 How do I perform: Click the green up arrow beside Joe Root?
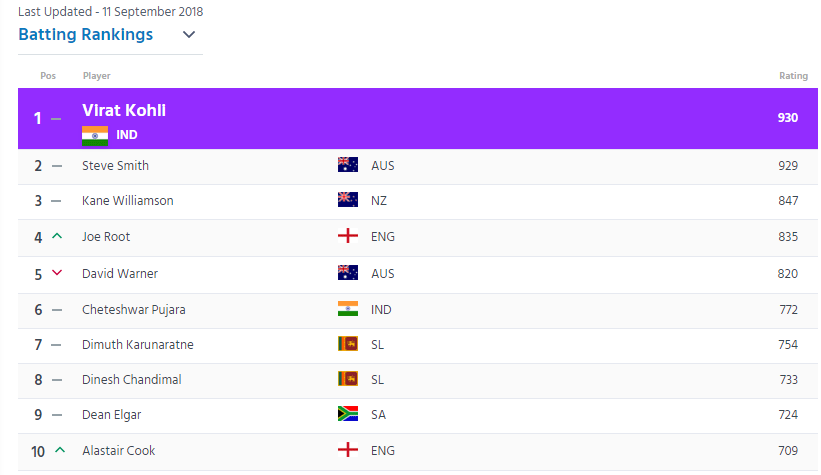click(x=57, y=236)
